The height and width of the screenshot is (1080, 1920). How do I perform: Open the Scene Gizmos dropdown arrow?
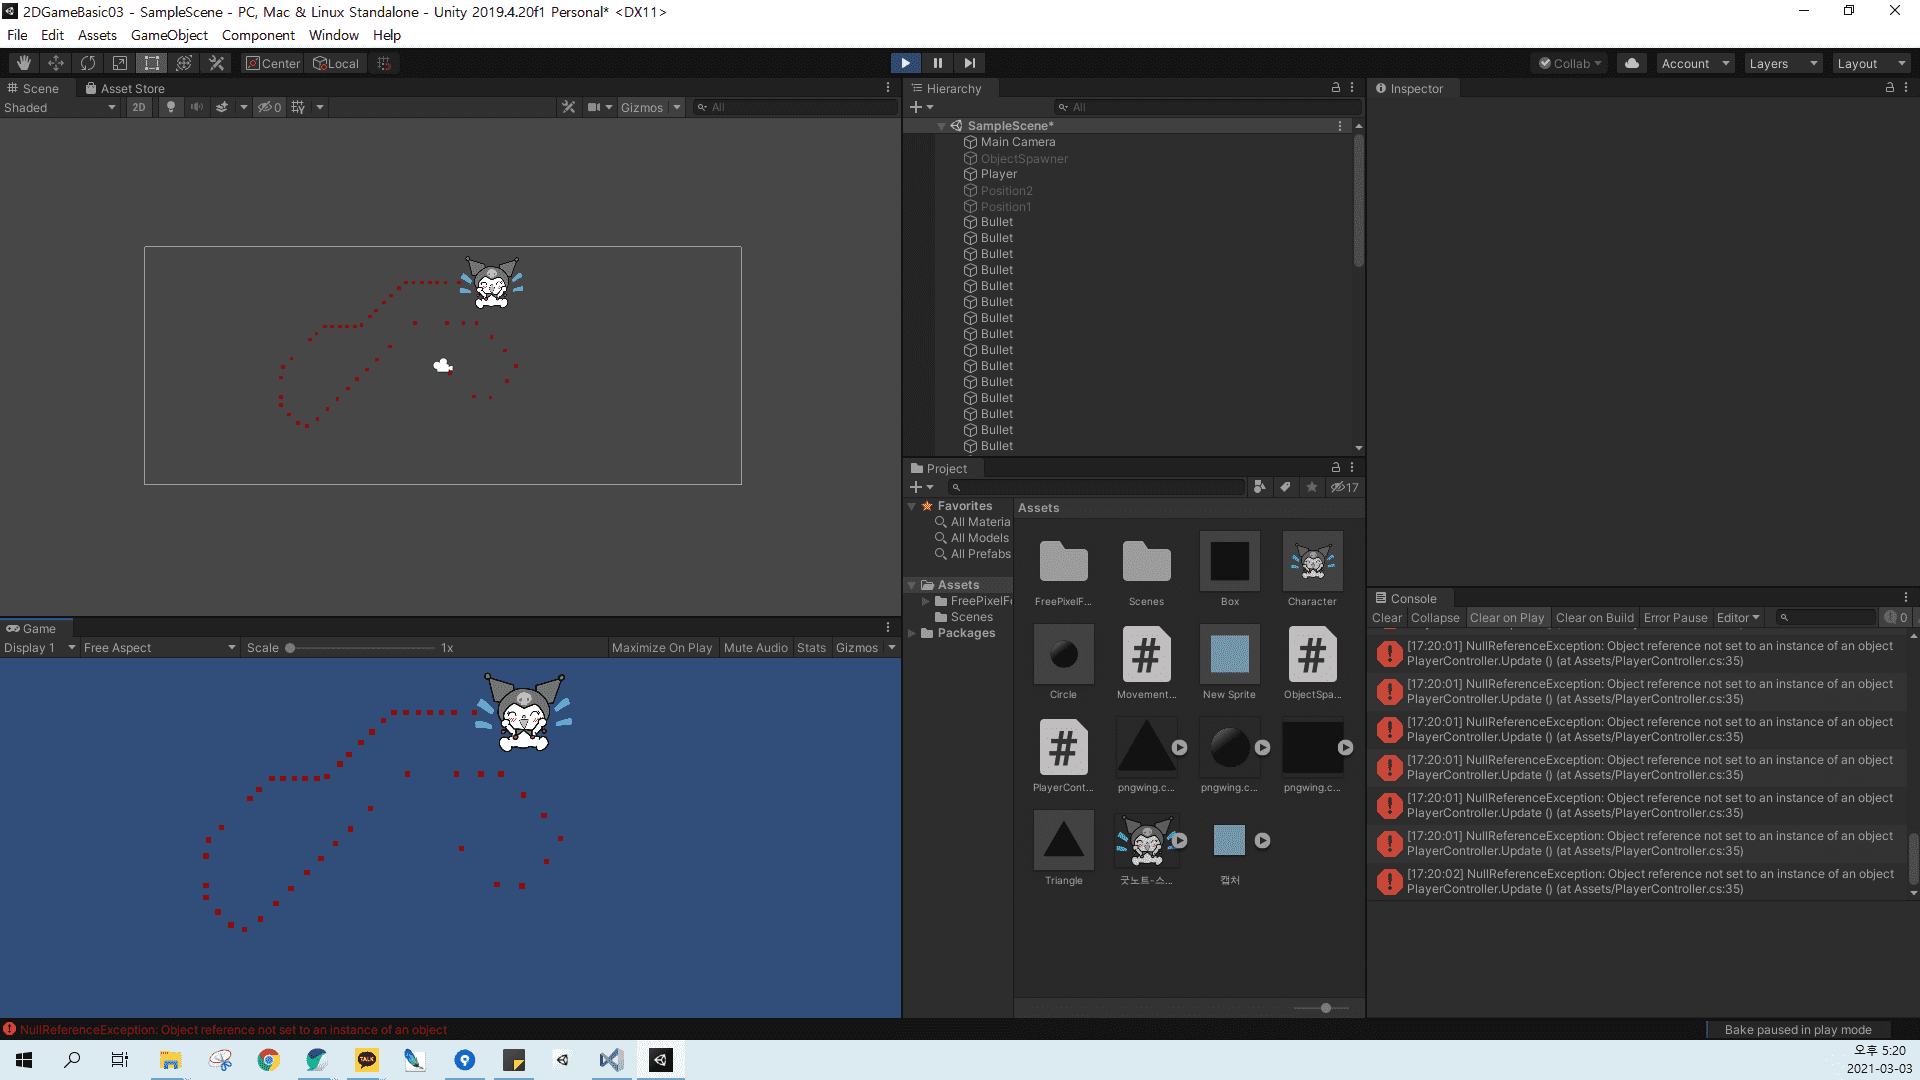point(677,107)
